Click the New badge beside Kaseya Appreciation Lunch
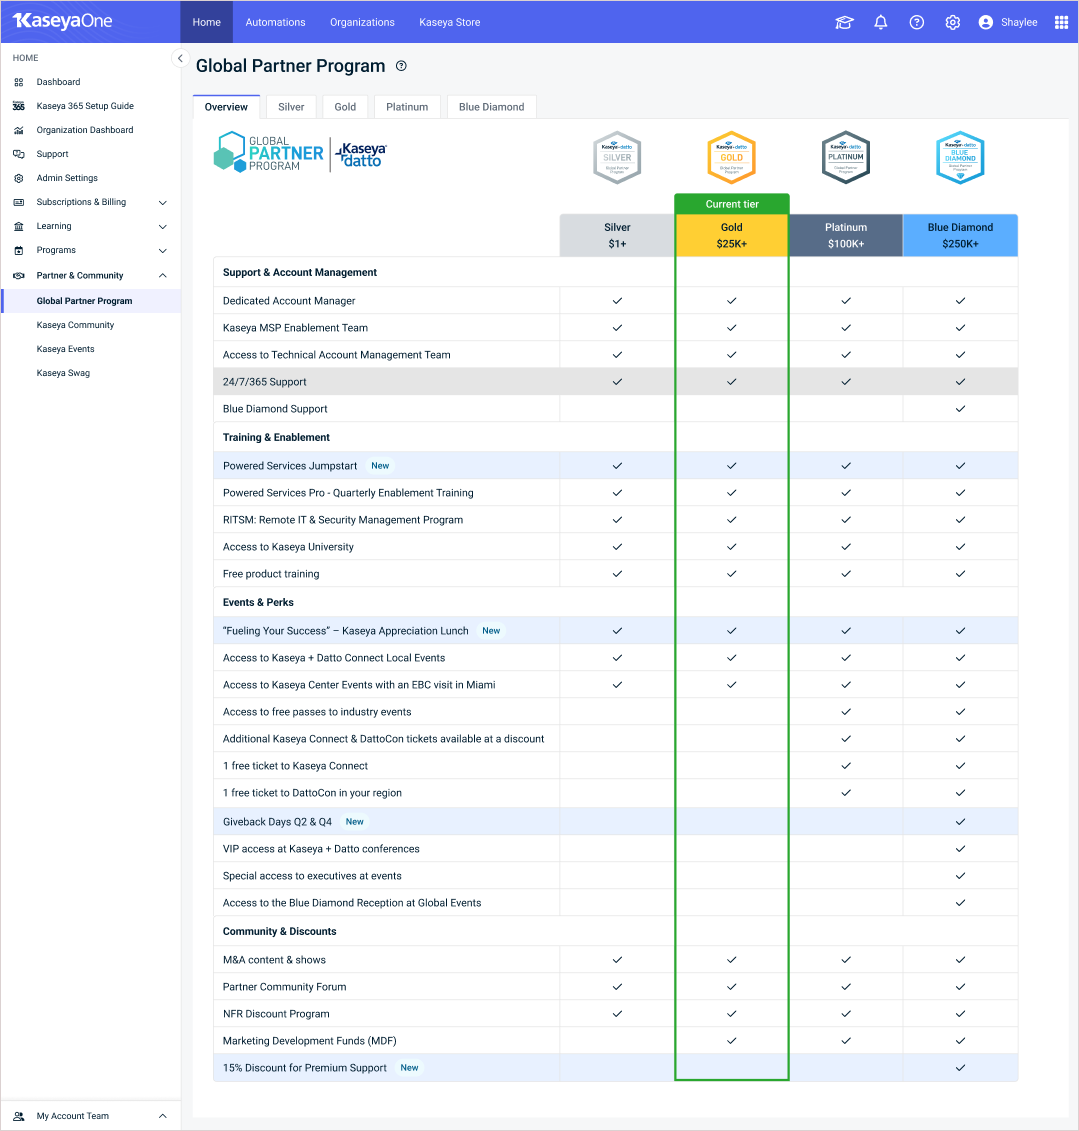This screenshot has height=1131, width=1079. click(x=491, y=630)
